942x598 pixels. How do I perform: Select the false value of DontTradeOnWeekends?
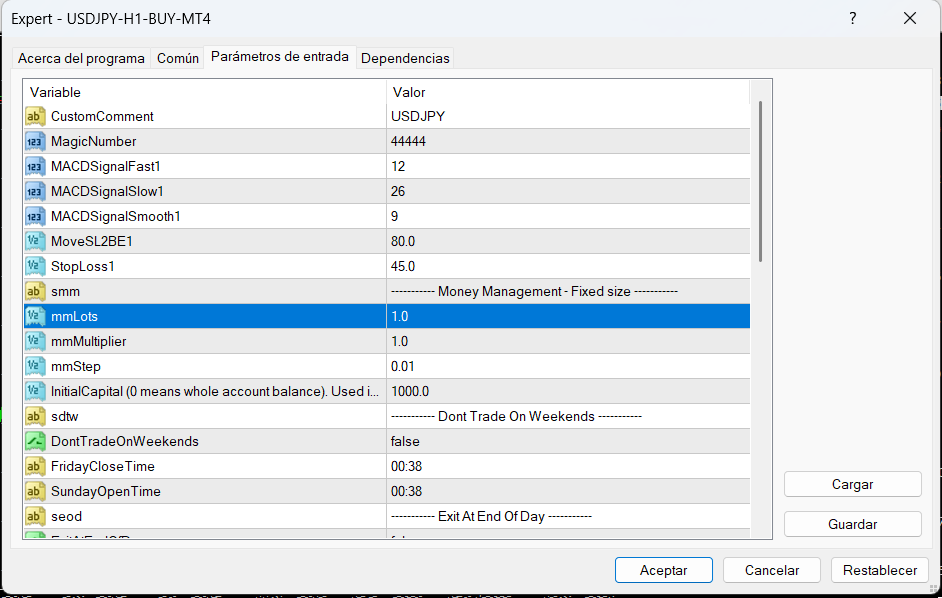click(x=405, y=441)
